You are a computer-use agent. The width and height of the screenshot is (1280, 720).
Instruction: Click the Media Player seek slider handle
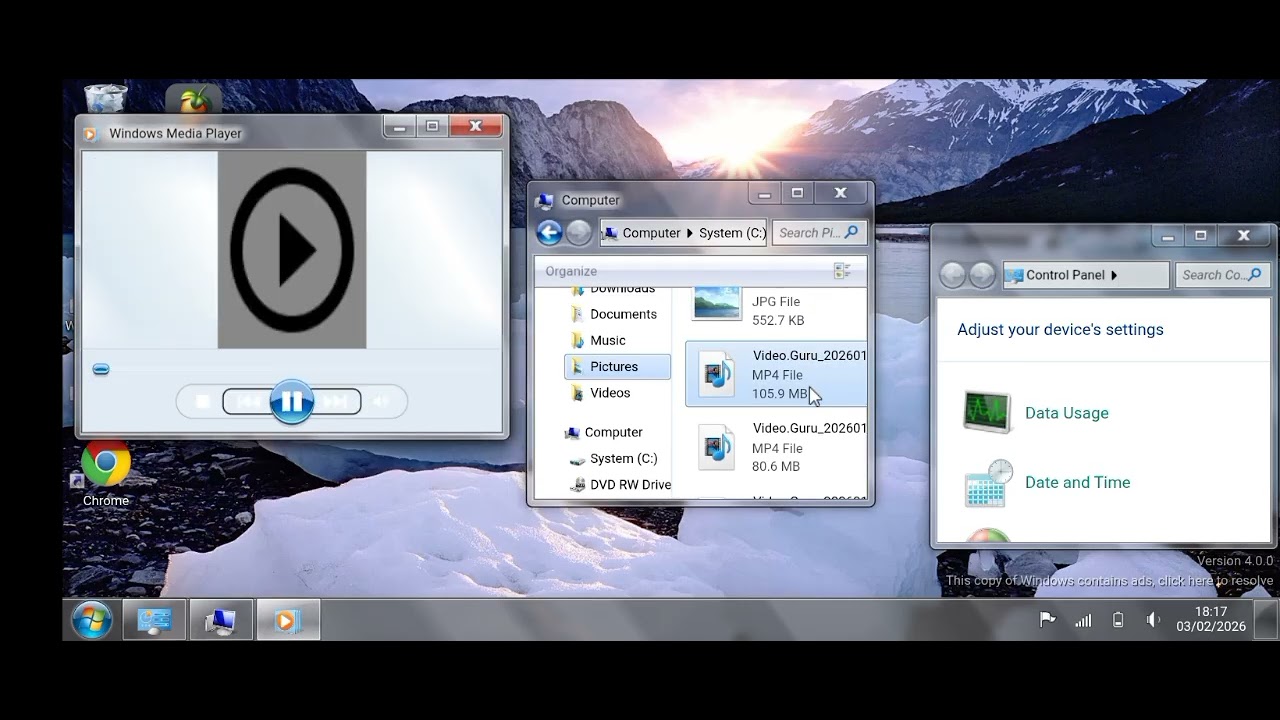(x=101, y=369)
